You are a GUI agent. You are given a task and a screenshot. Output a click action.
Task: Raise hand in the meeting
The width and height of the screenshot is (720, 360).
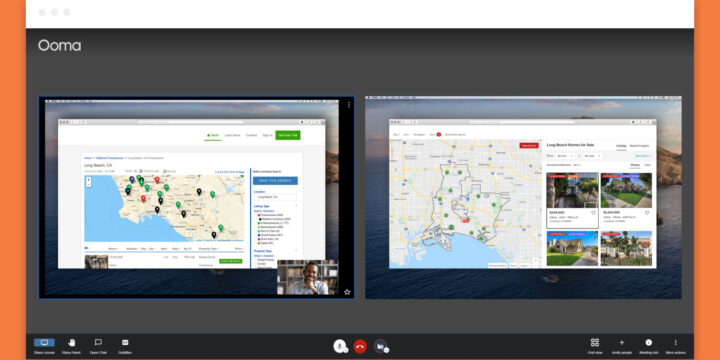pos(71,343)
